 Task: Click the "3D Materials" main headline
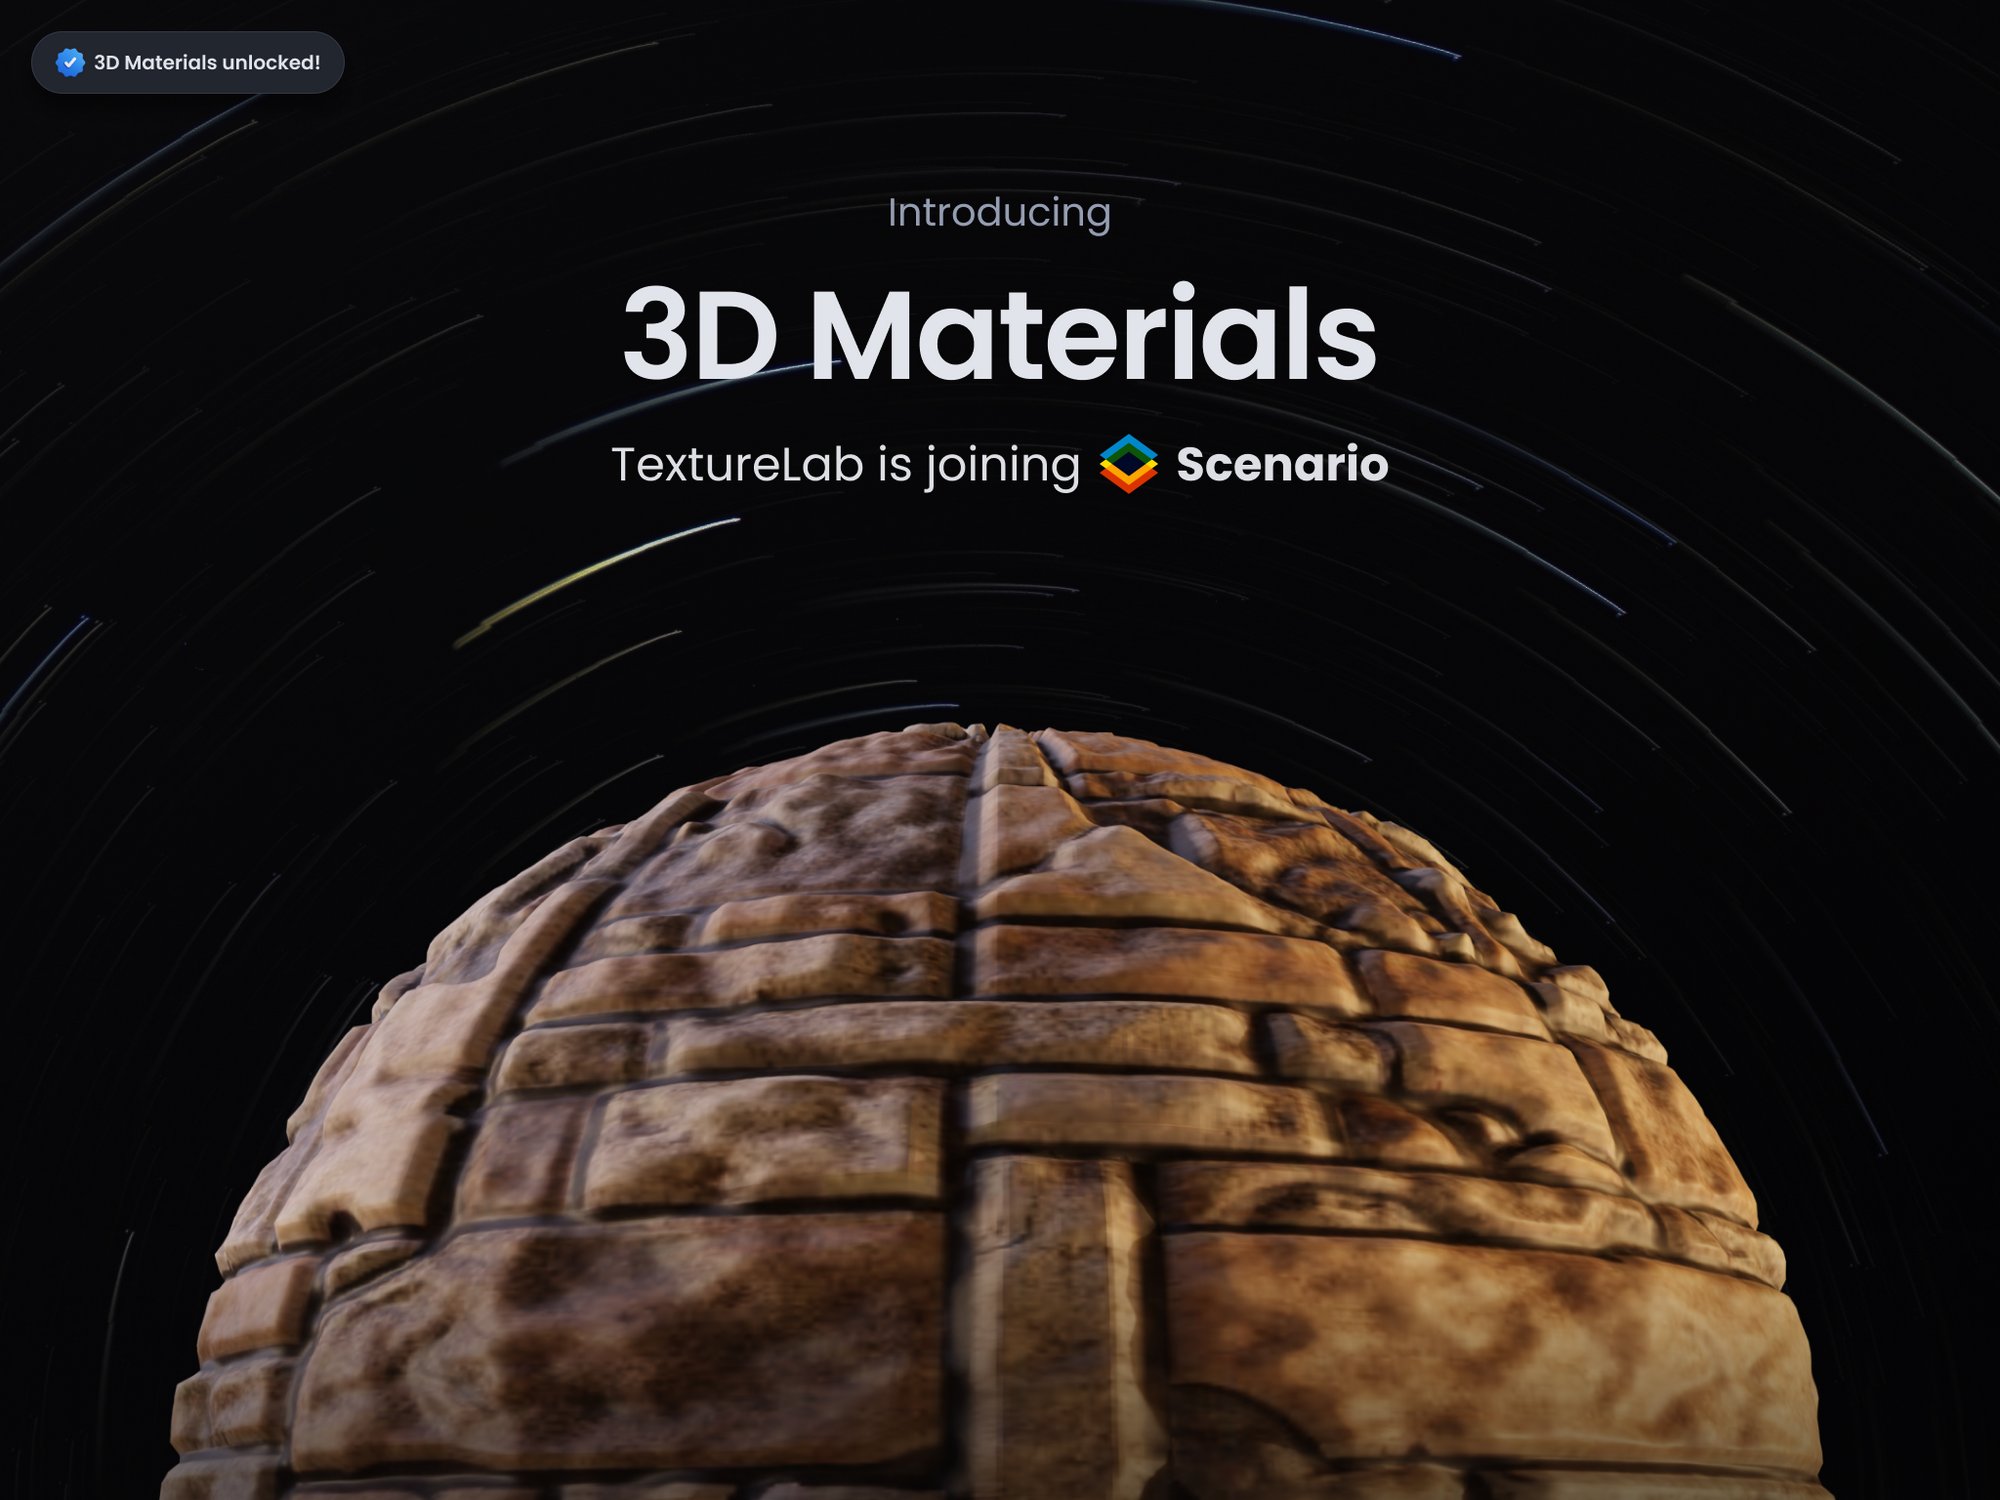pyautogui.click(x=999, y=334)
